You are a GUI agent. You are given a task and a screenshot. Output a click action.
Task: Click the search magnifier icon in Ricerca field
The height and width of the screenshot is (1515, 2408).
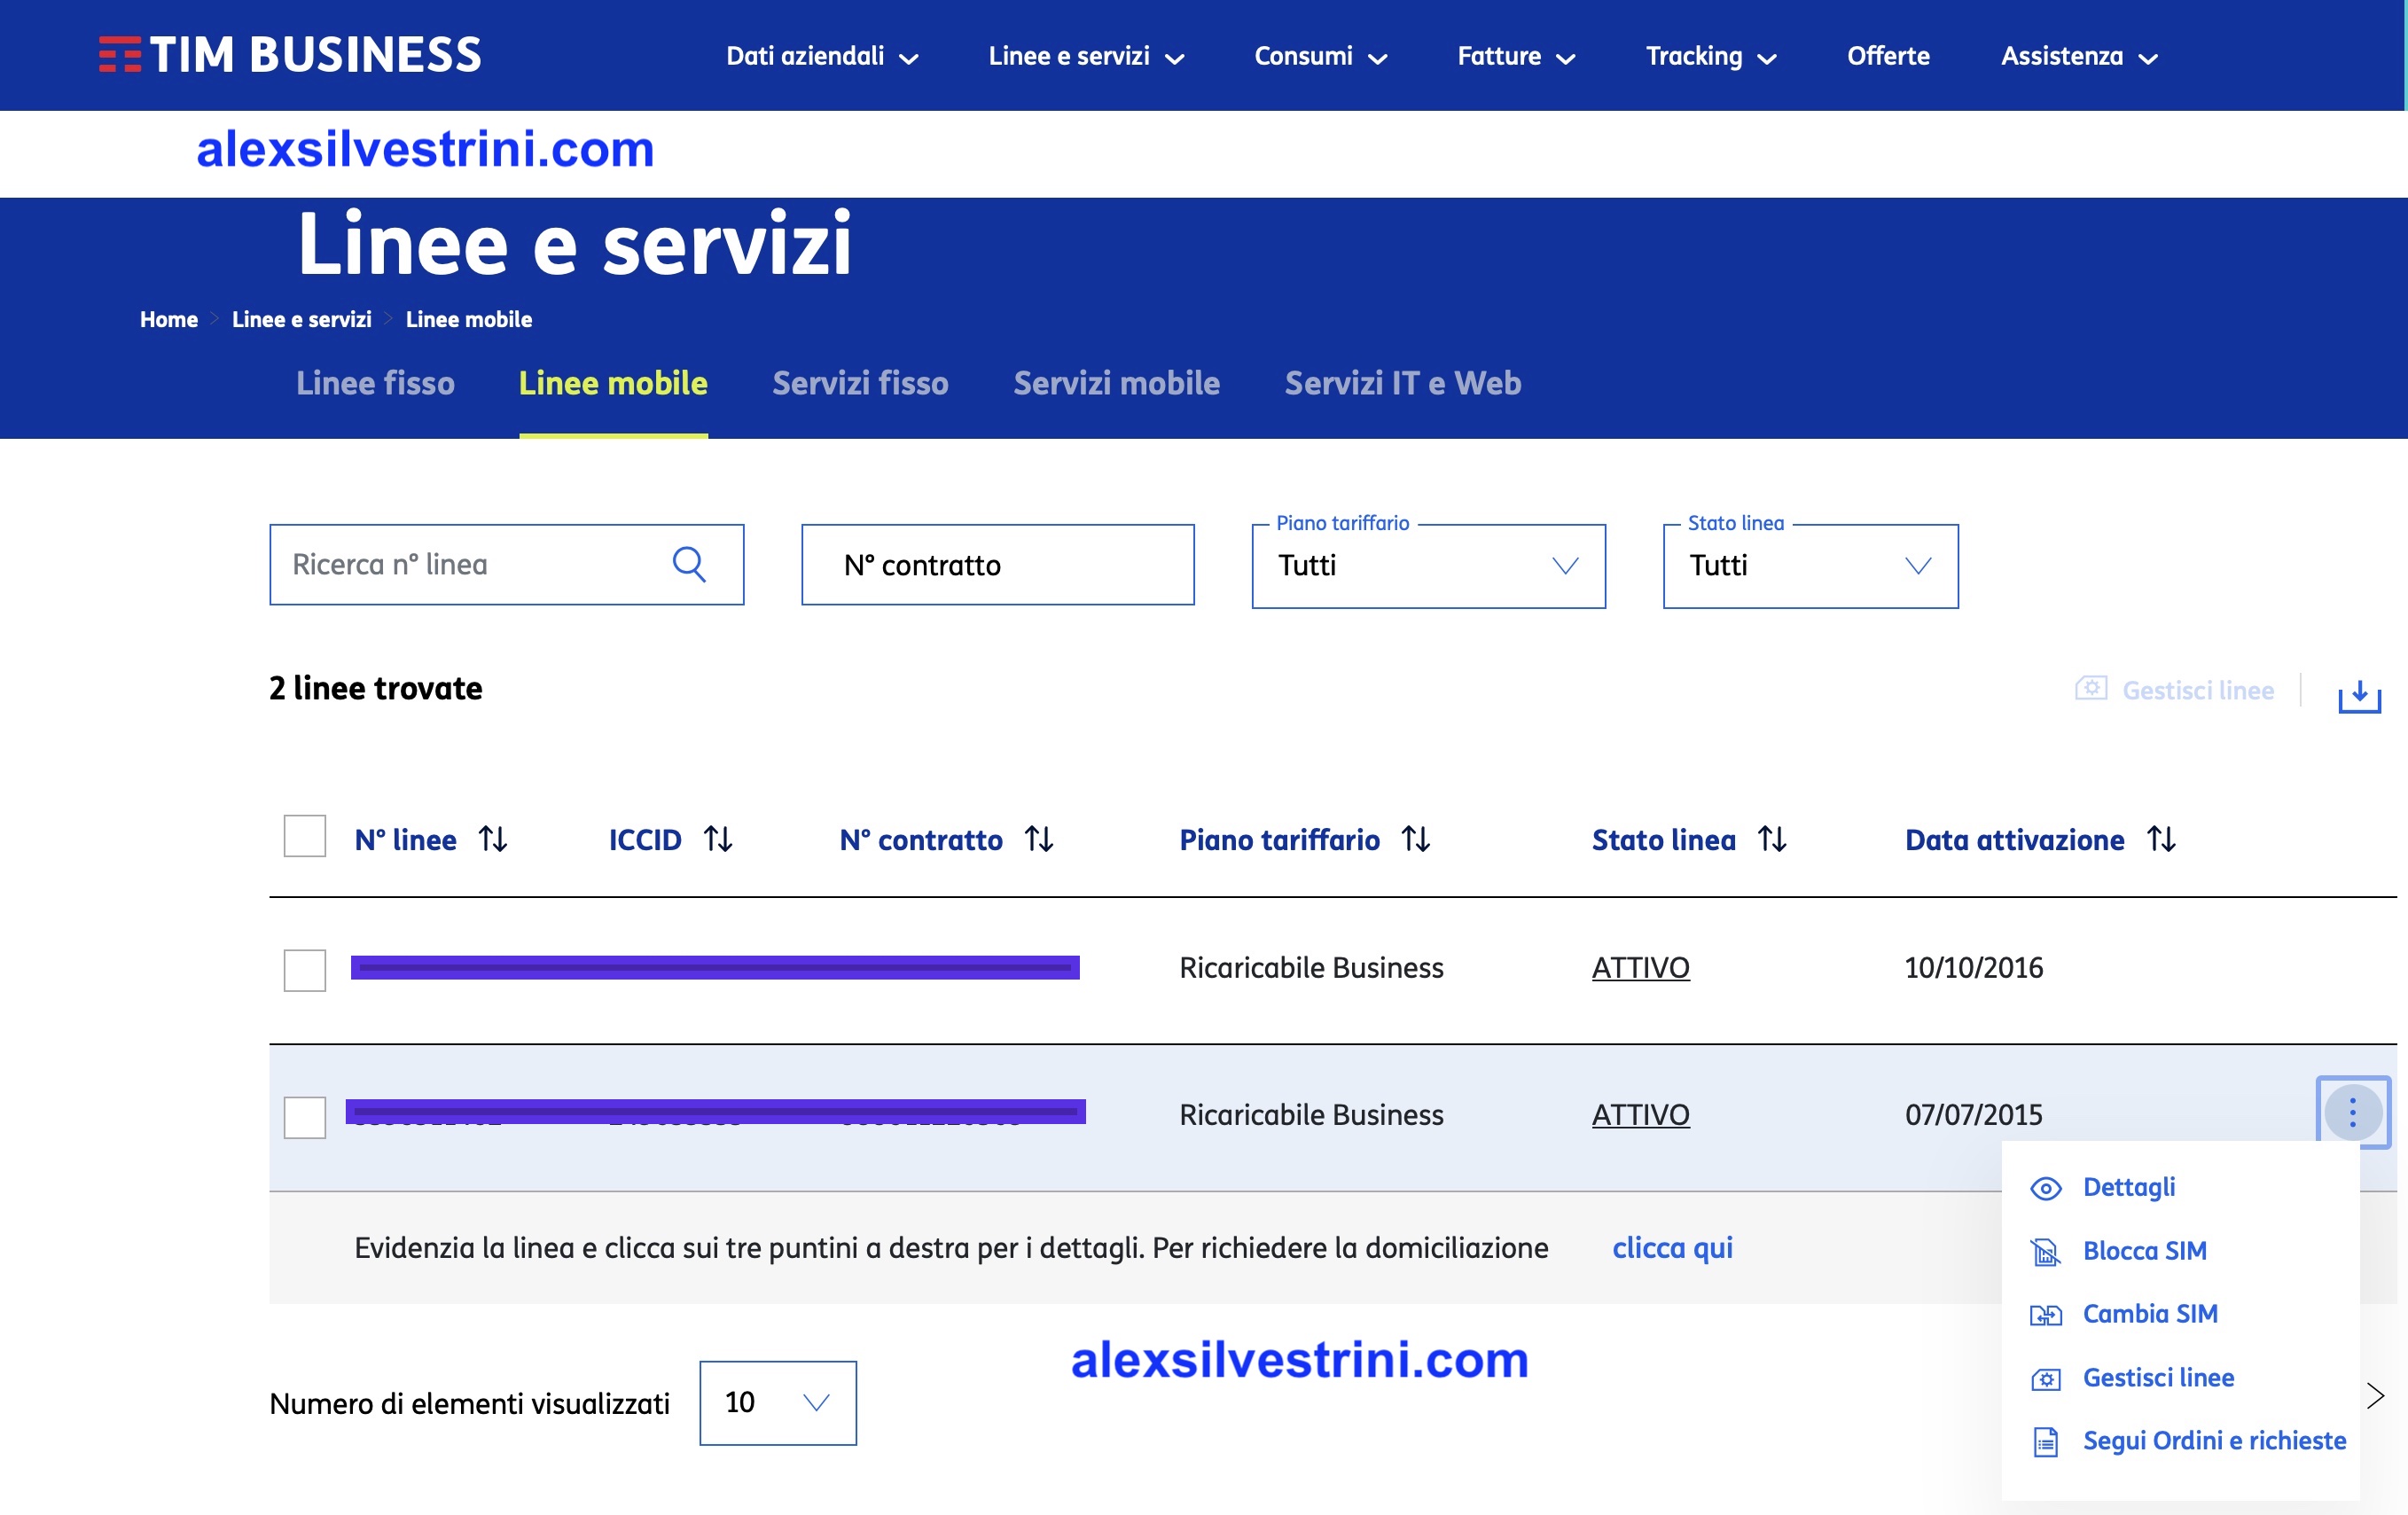pos(689,564)
